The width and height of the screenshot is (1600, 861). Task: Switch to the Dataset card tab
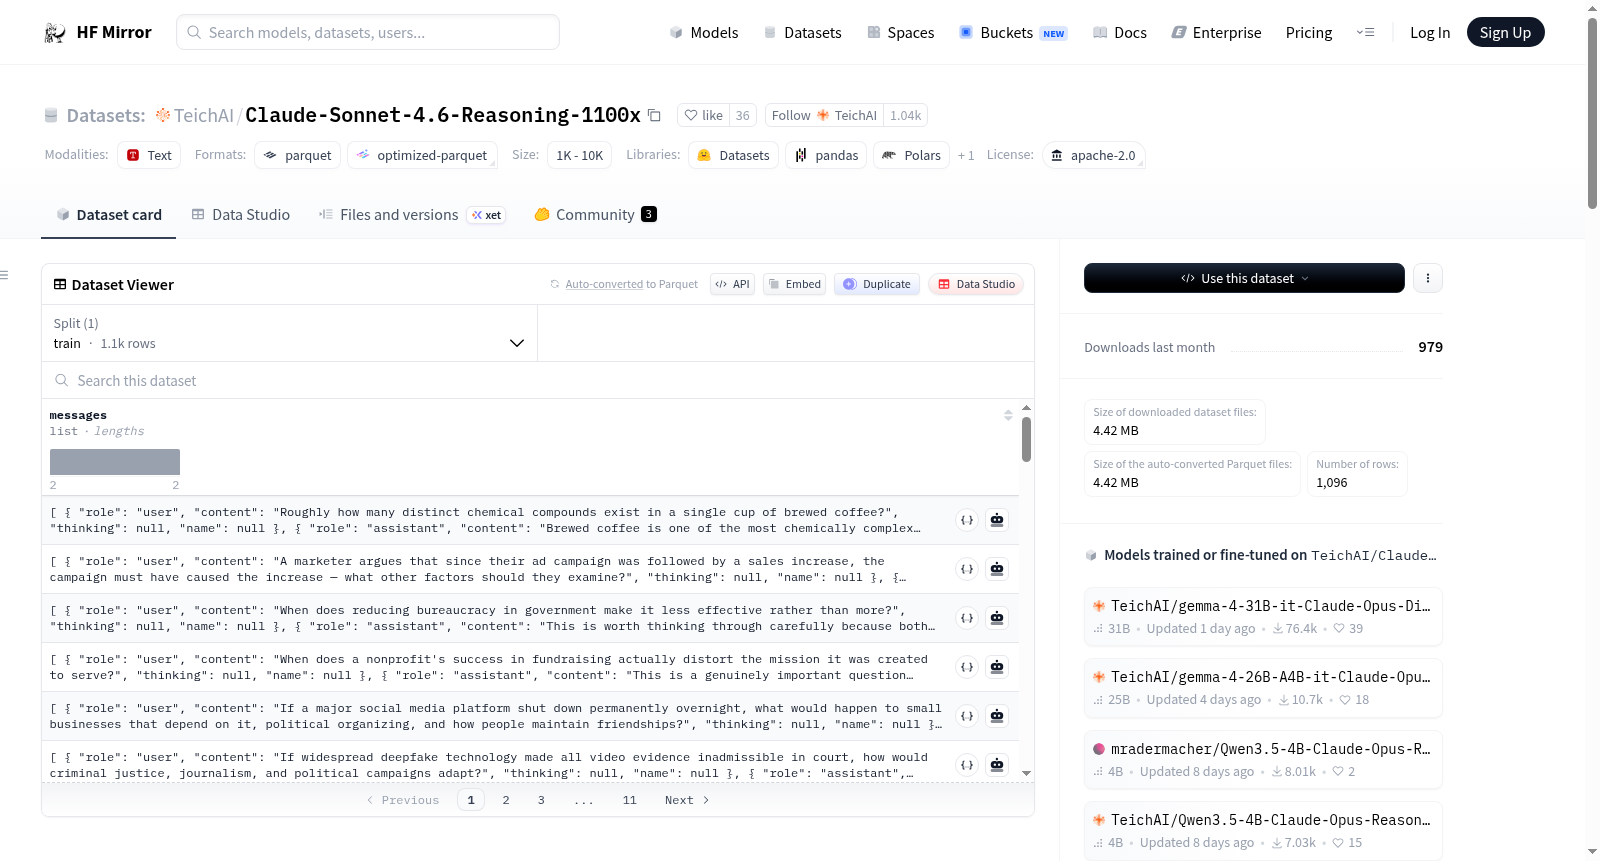108,214
